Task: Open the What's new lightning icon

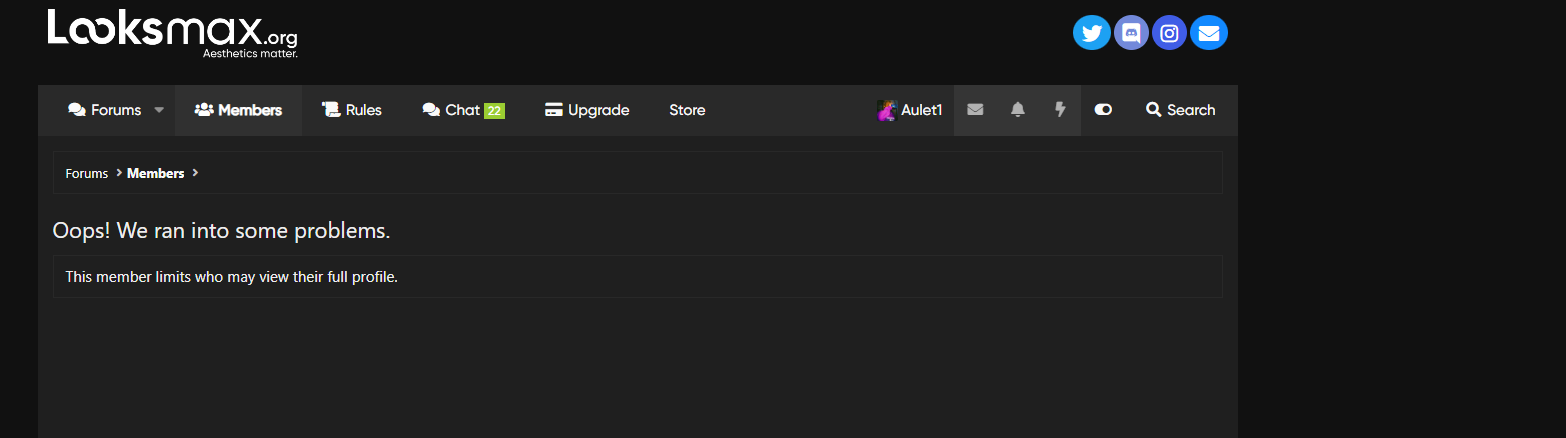Action: tap(1060, 110)
